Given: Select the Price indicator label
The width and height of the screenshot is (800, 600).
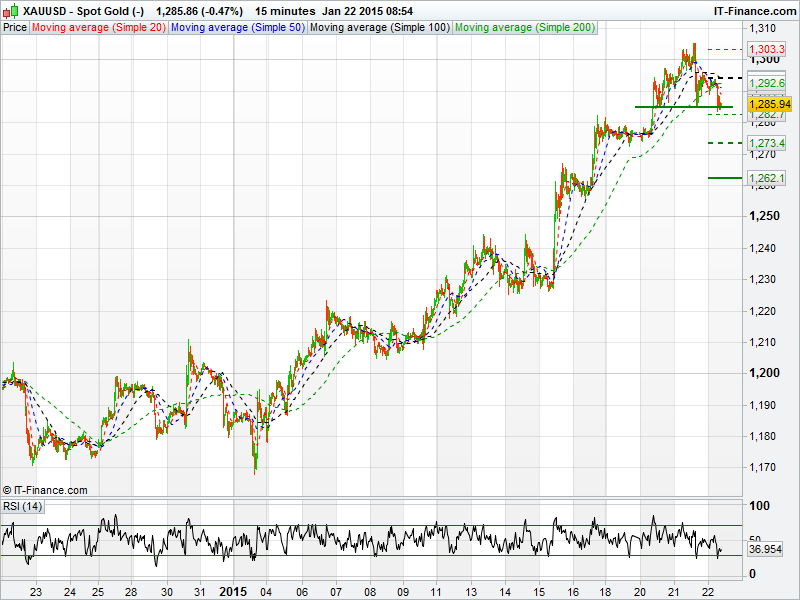Looking at the screenshot, I should [x=15, y=27].
